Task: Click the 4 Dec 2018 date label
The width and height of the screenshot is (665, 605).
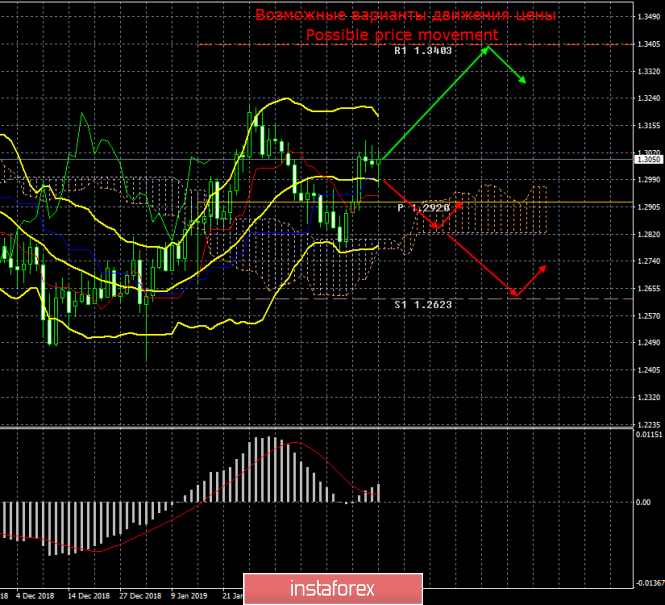Action: coord(35,596)
